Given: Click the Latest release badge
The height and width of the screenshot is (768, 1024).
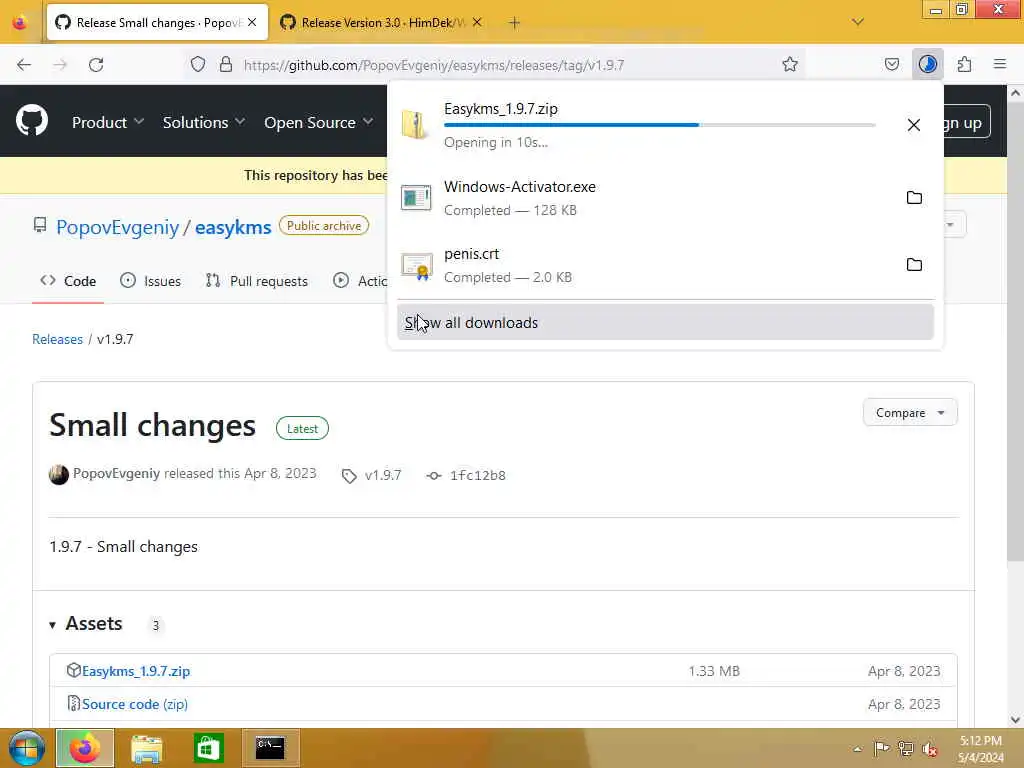Looking at the screenshot, I should pos(302,428).
